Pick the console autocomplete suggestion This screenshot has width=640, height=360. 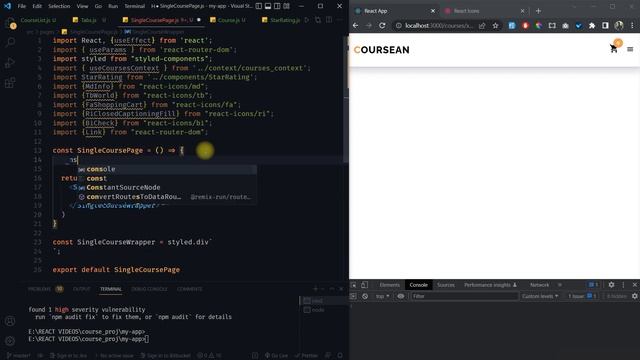(x=167, y=169)
